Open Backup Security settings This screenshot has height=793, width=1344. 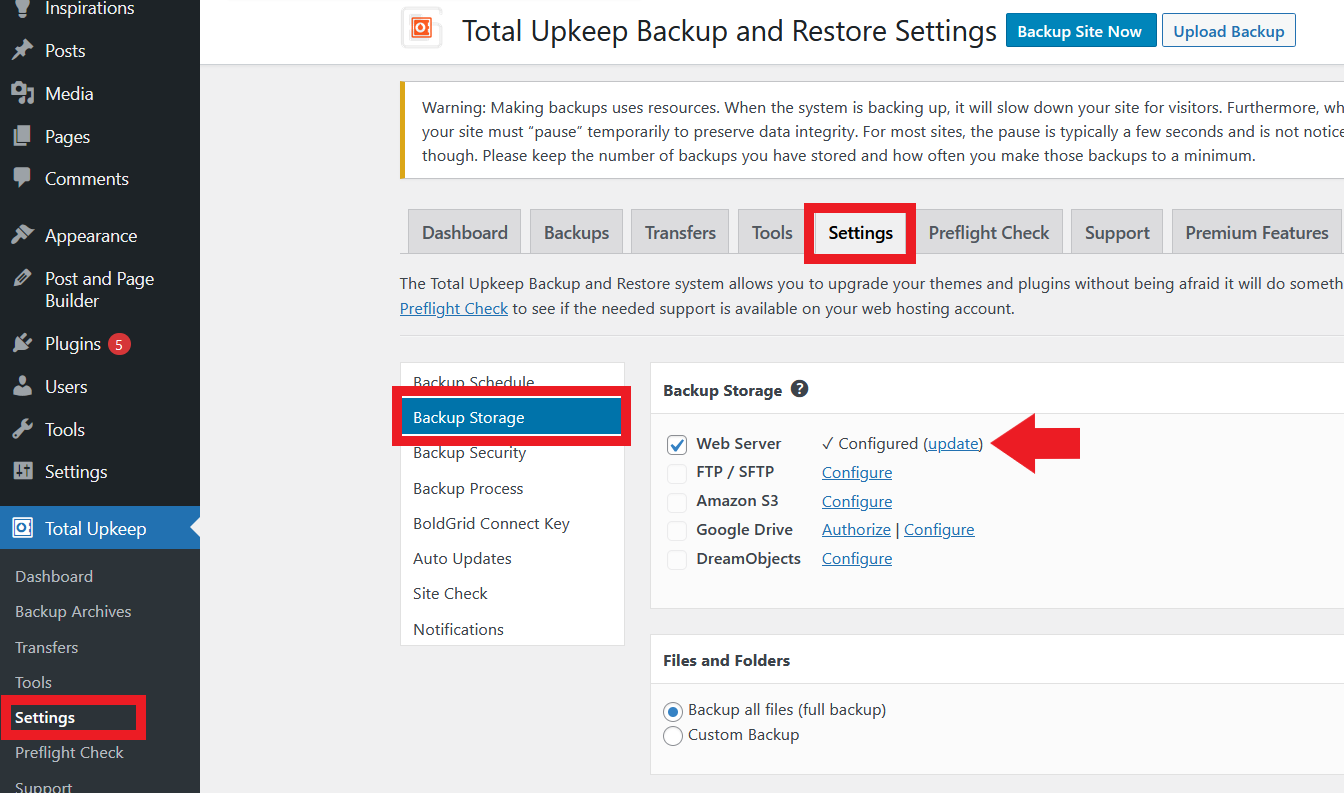pos(469,452)
